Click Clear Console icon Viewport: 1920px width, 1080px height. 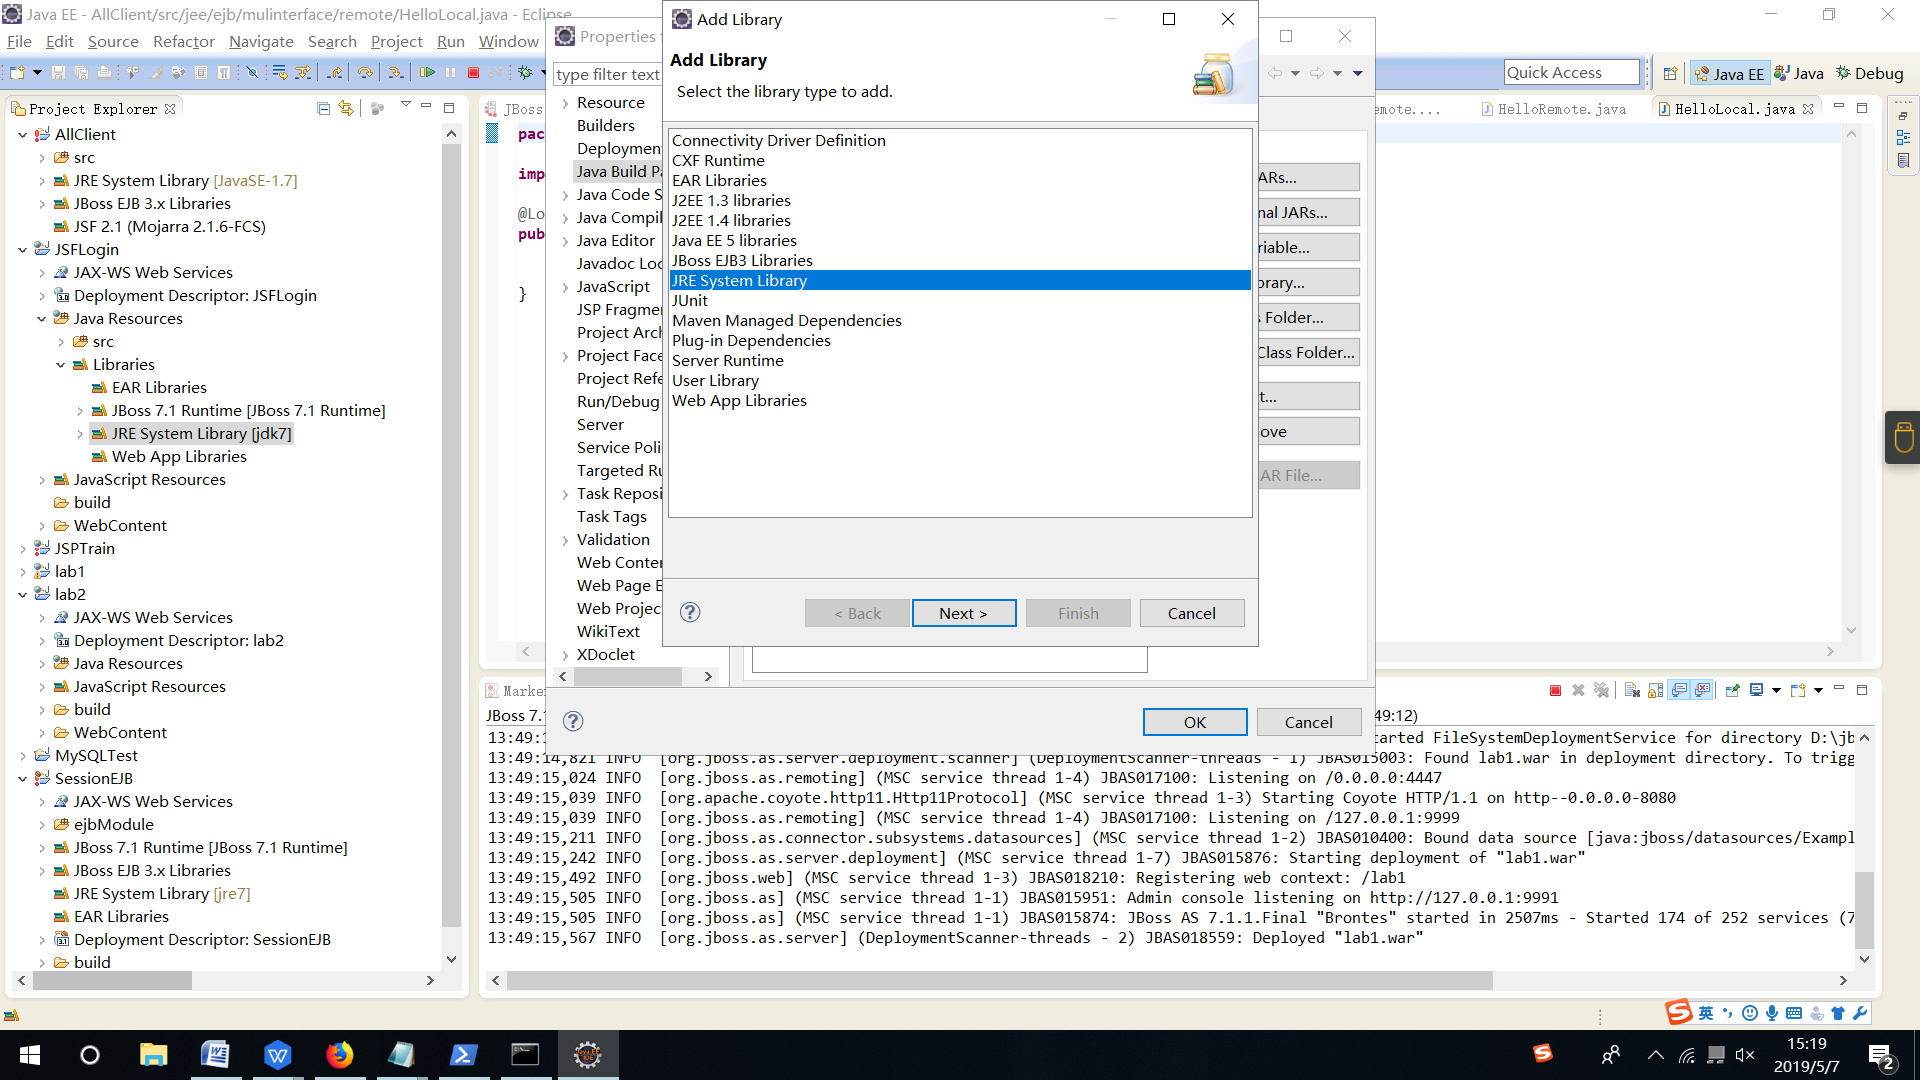click(1632, 690)
